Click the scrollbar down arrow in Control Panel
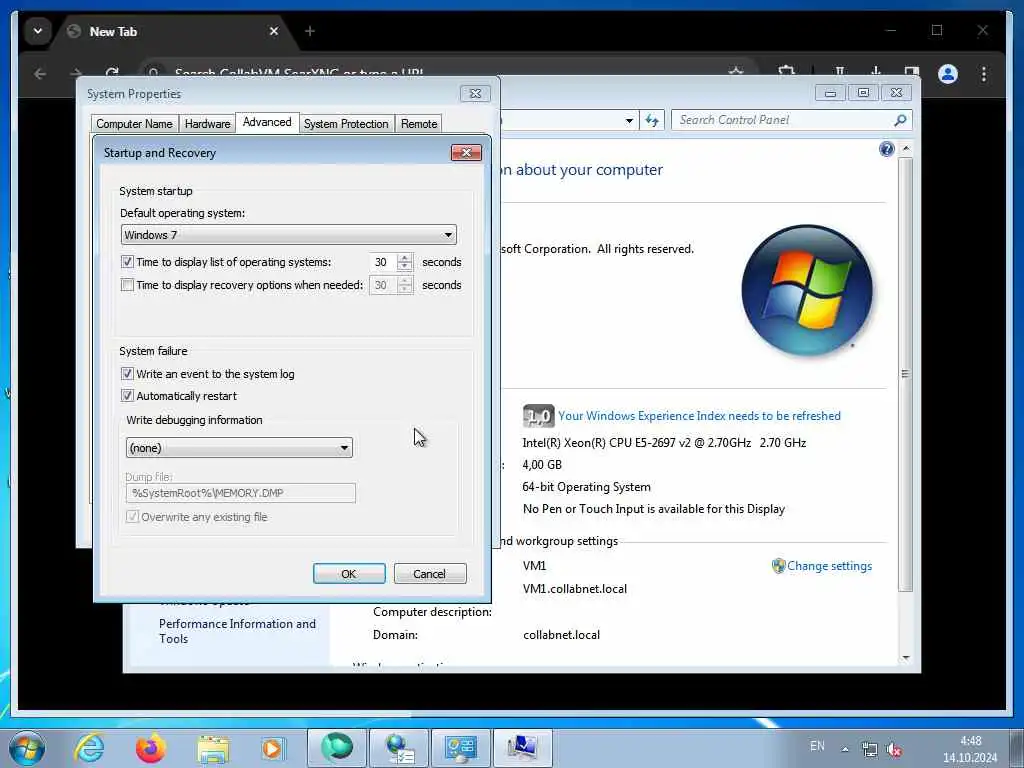Screen dimensions: 1024x768 (x=906, y=657)
